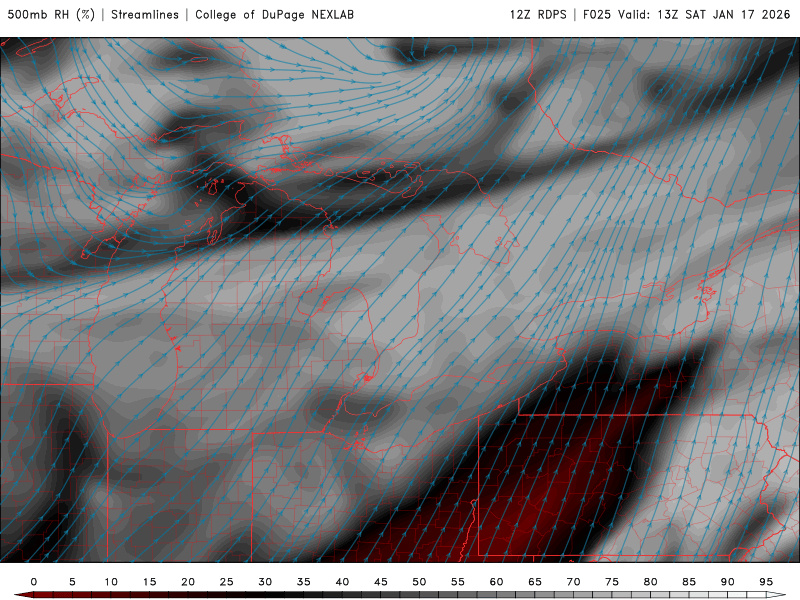Click the 10 label on the color scale
This screenshot has width=800, height=600.
(x=111, y=582)
